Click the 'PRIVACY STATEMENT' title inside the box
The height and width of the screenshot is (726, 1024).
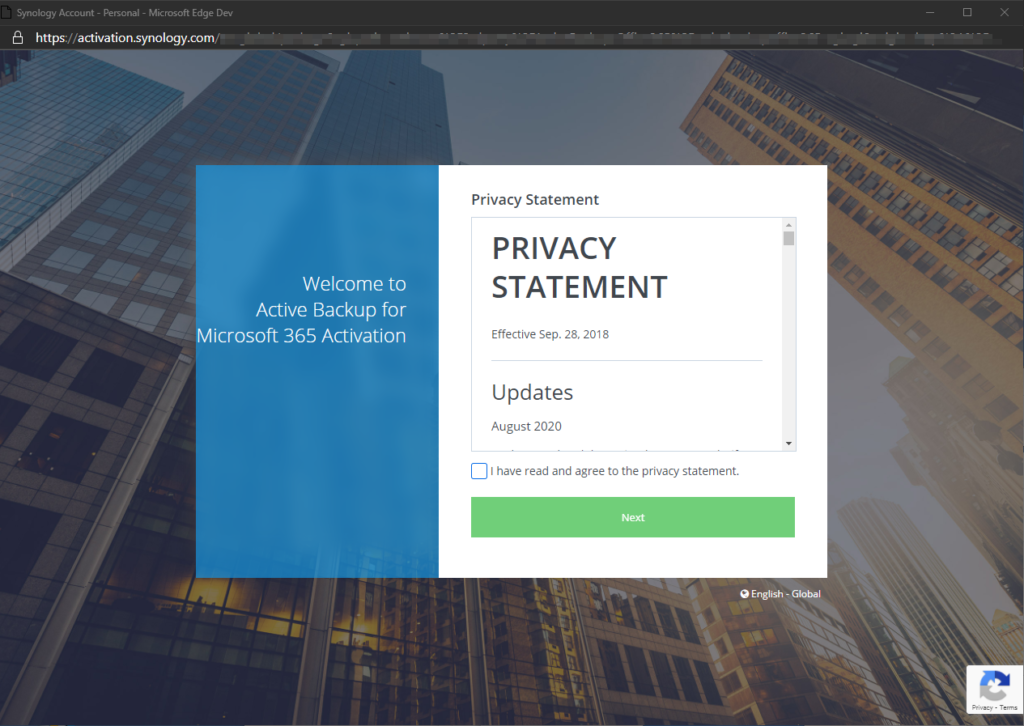point(579,268)
